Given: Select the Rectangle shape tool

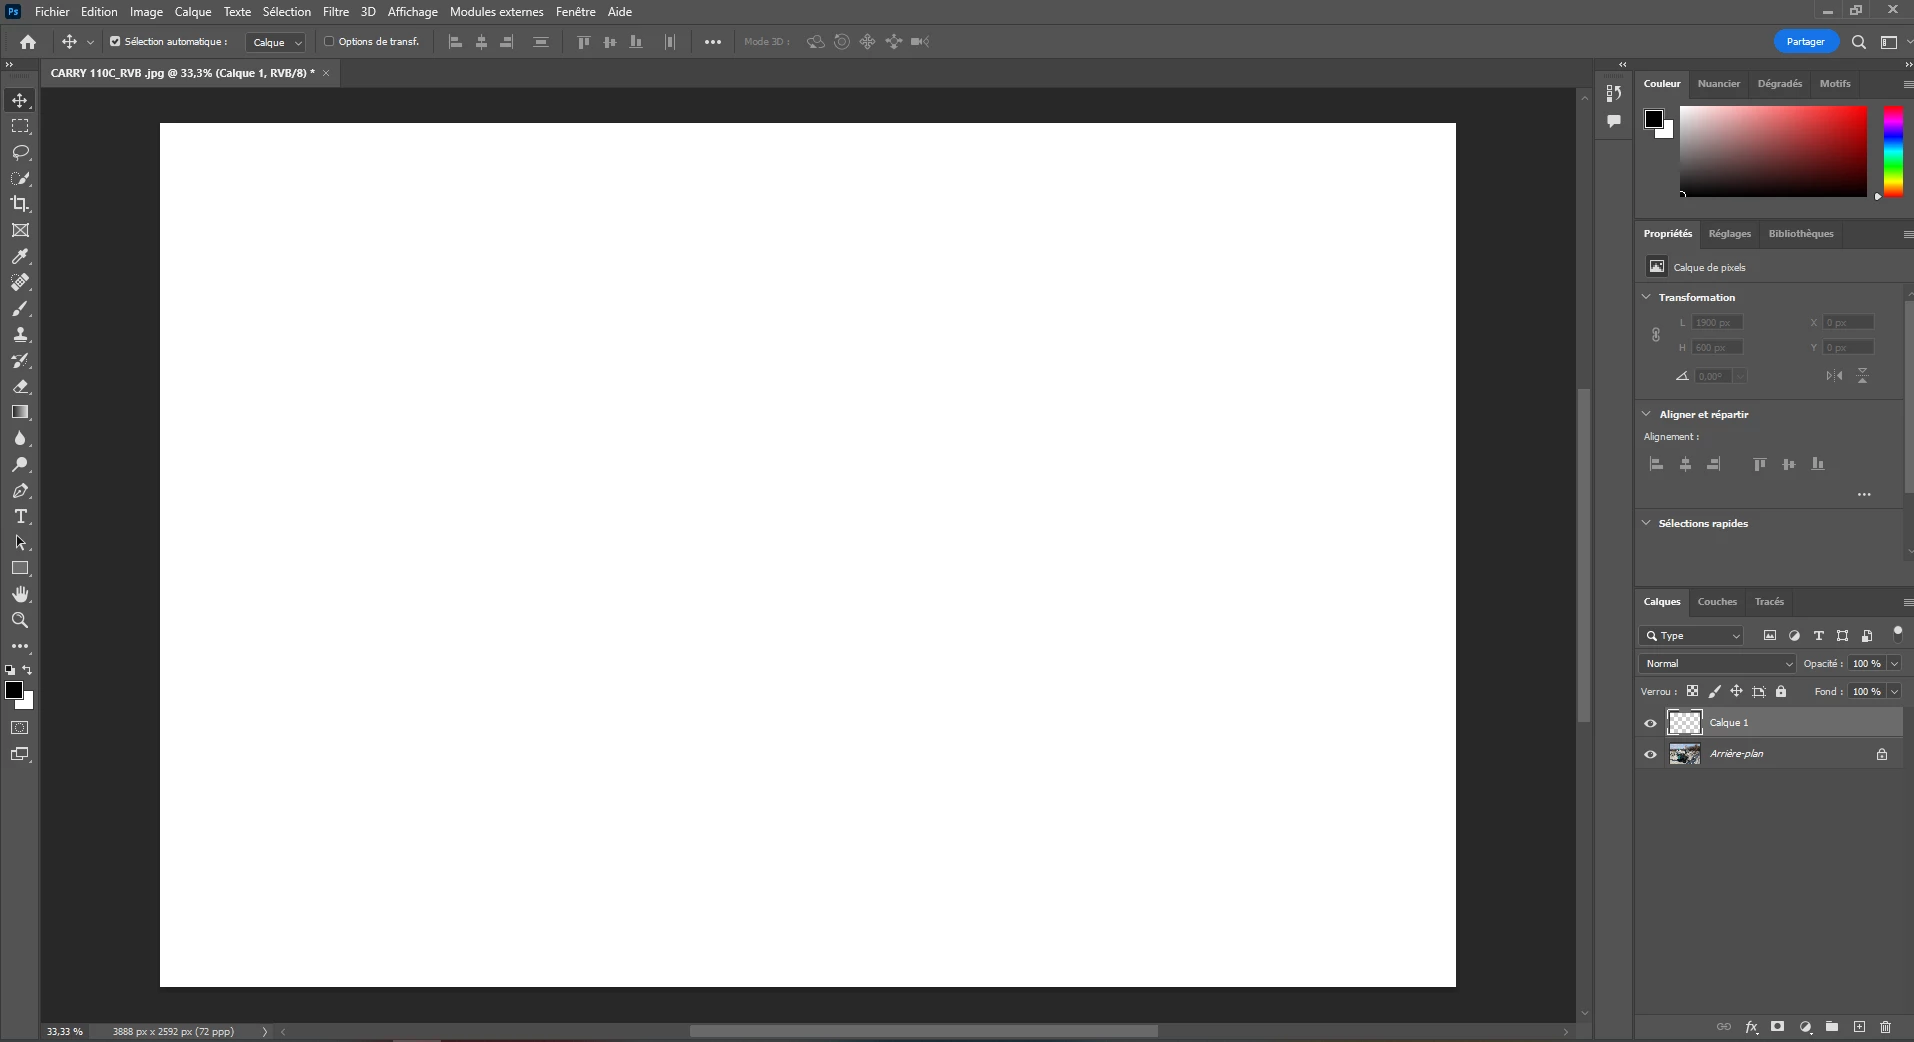Looking at the screenshot, I should (x=20, y=568).
